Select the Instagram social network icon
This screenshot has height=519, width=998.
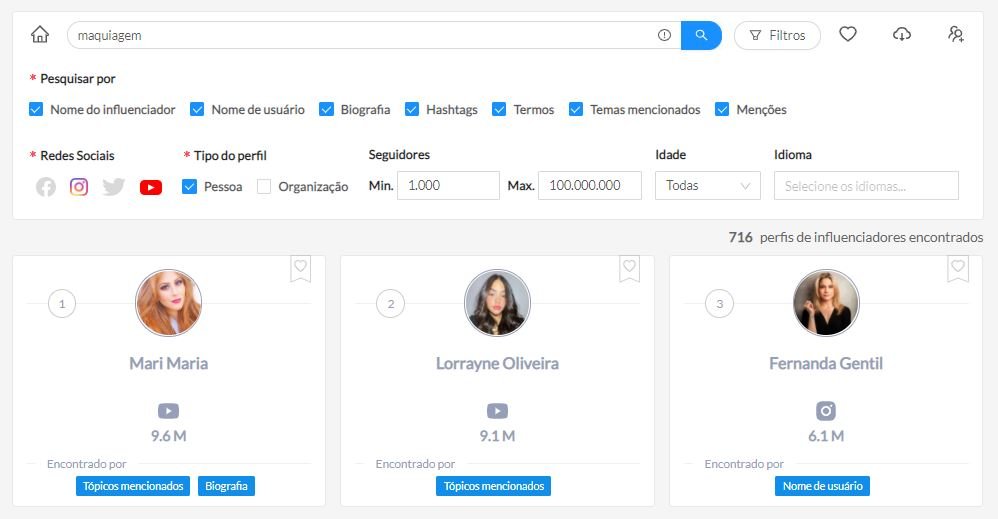coord(79,187)
